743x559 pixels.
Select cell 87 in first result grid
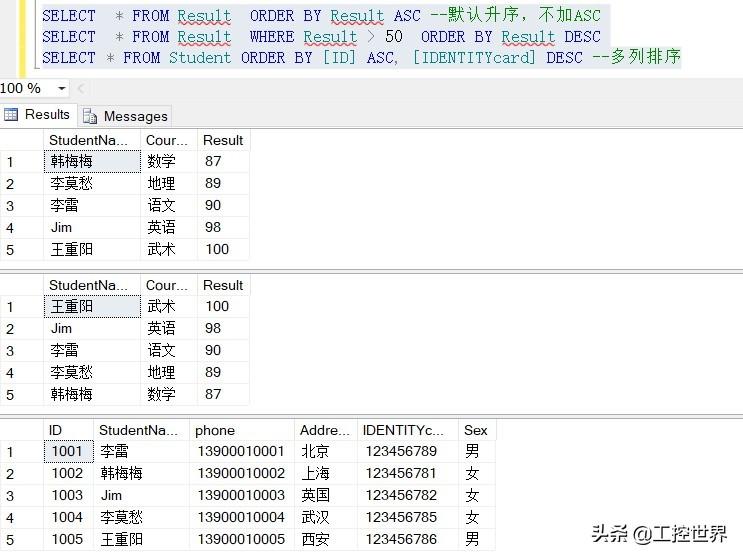tap(223, 162)
